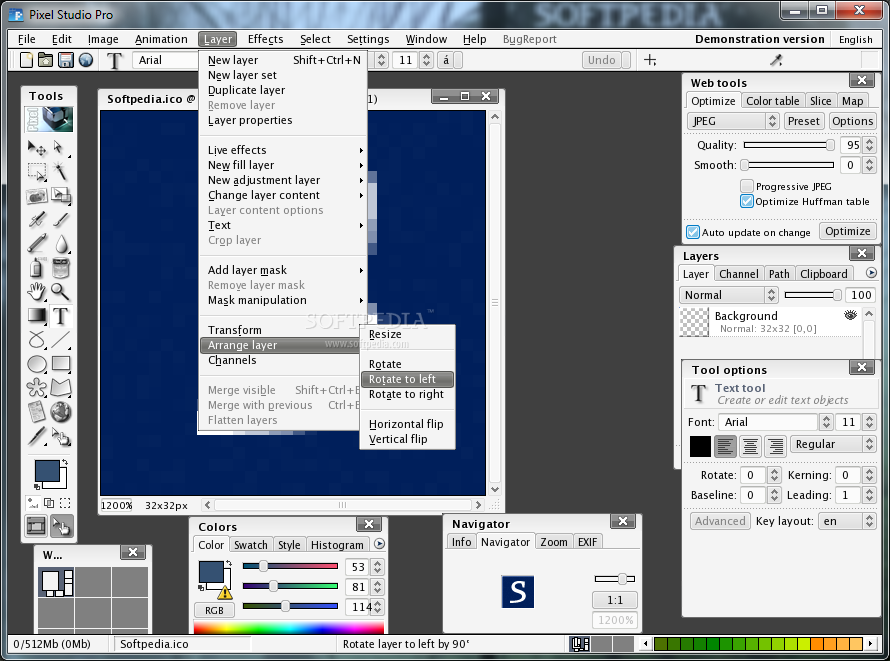This screenshot has height=661, width=890.
Task: Open the Layers panel options arrow
Action: pos(871,273)
